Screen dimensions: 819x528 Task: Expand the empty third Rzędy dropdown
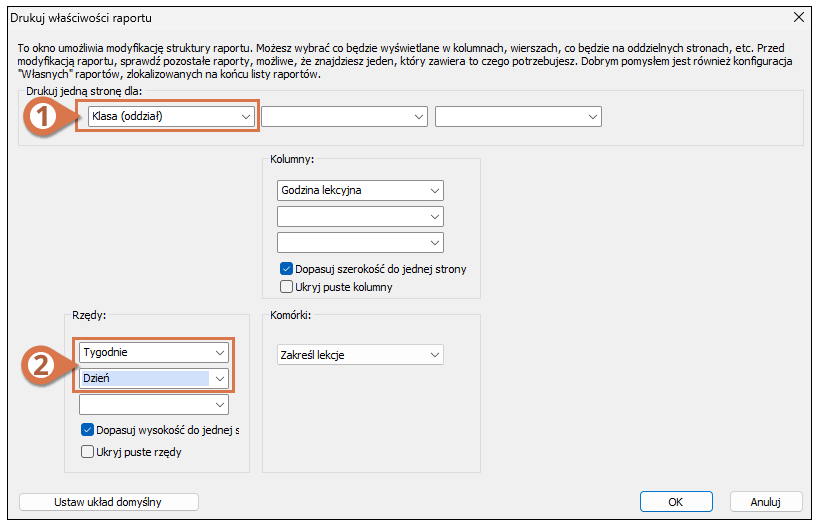(154, 404)
